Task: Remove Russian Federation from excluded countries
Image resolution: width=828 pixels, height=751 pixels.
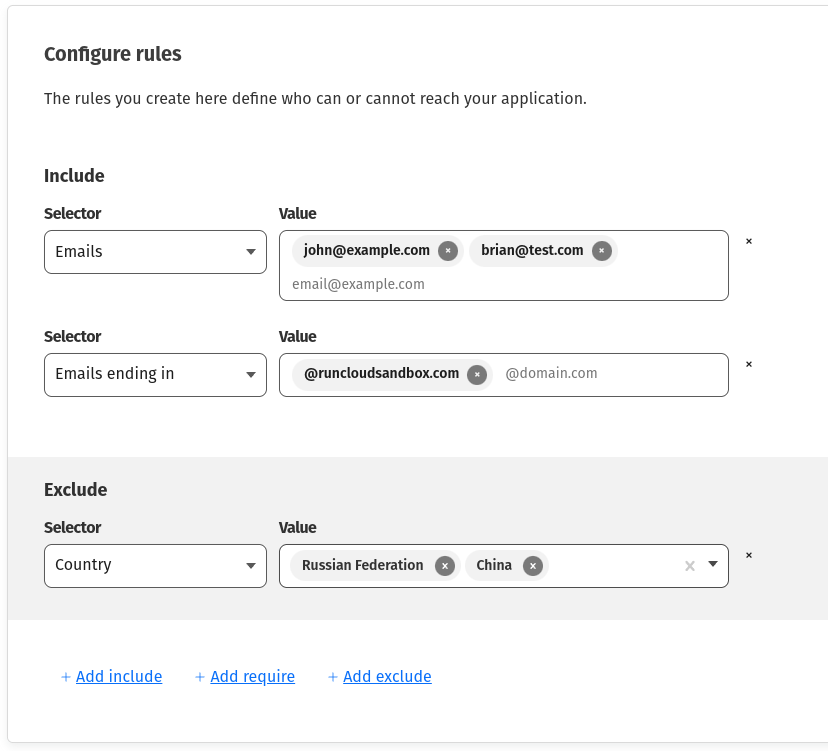Action: pos(445,566)
